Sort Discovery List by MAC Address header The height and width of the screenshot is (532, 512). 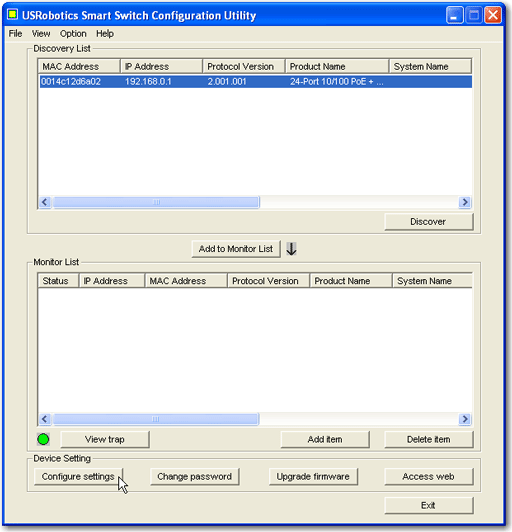(79, 66)
